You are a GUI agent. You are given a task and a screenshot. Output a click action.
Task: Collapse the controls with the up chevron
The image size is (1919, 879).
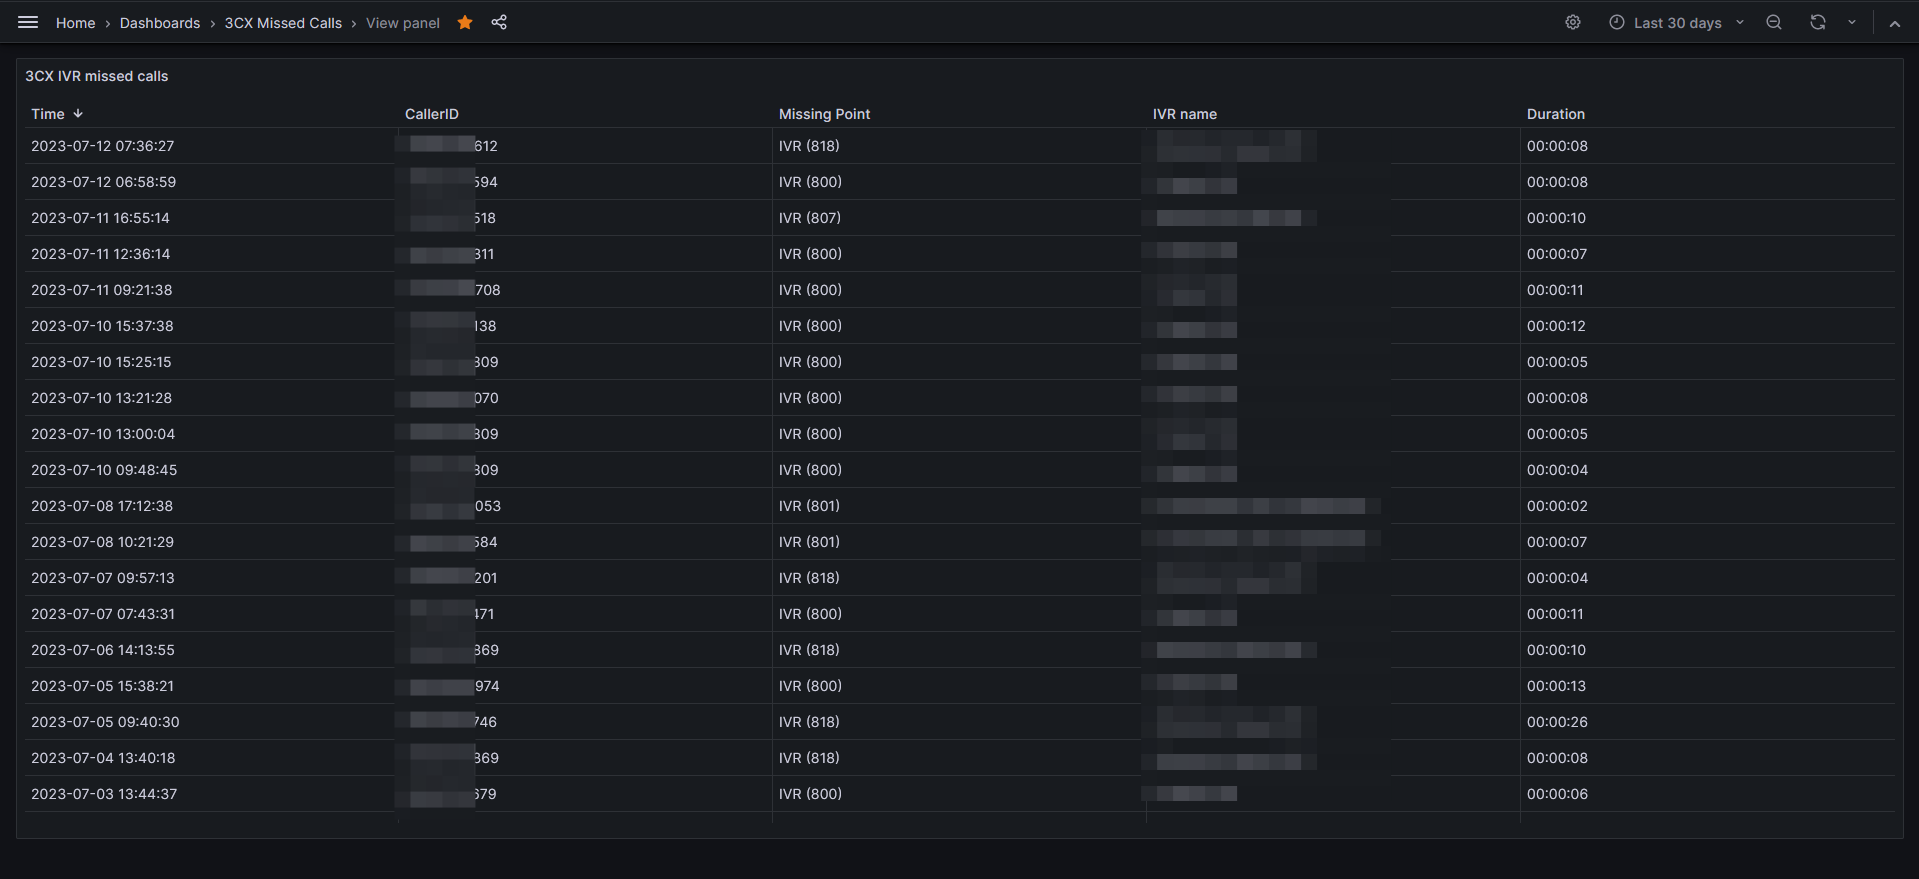click(1895, 22)
